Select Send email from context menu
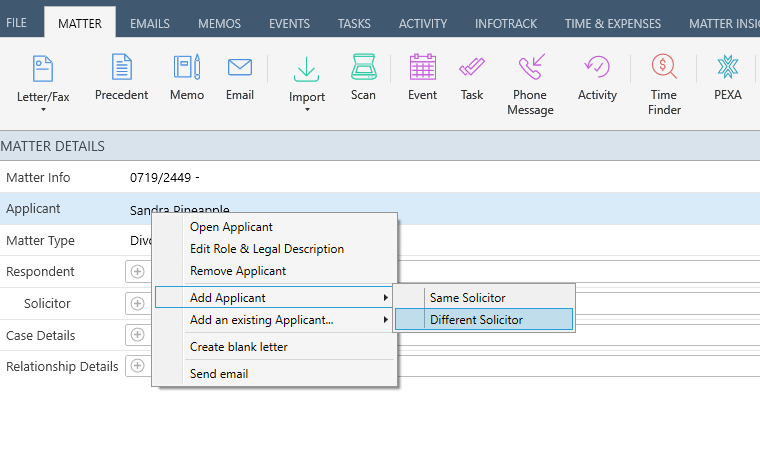760x449 pixels. tap(274, 374)
